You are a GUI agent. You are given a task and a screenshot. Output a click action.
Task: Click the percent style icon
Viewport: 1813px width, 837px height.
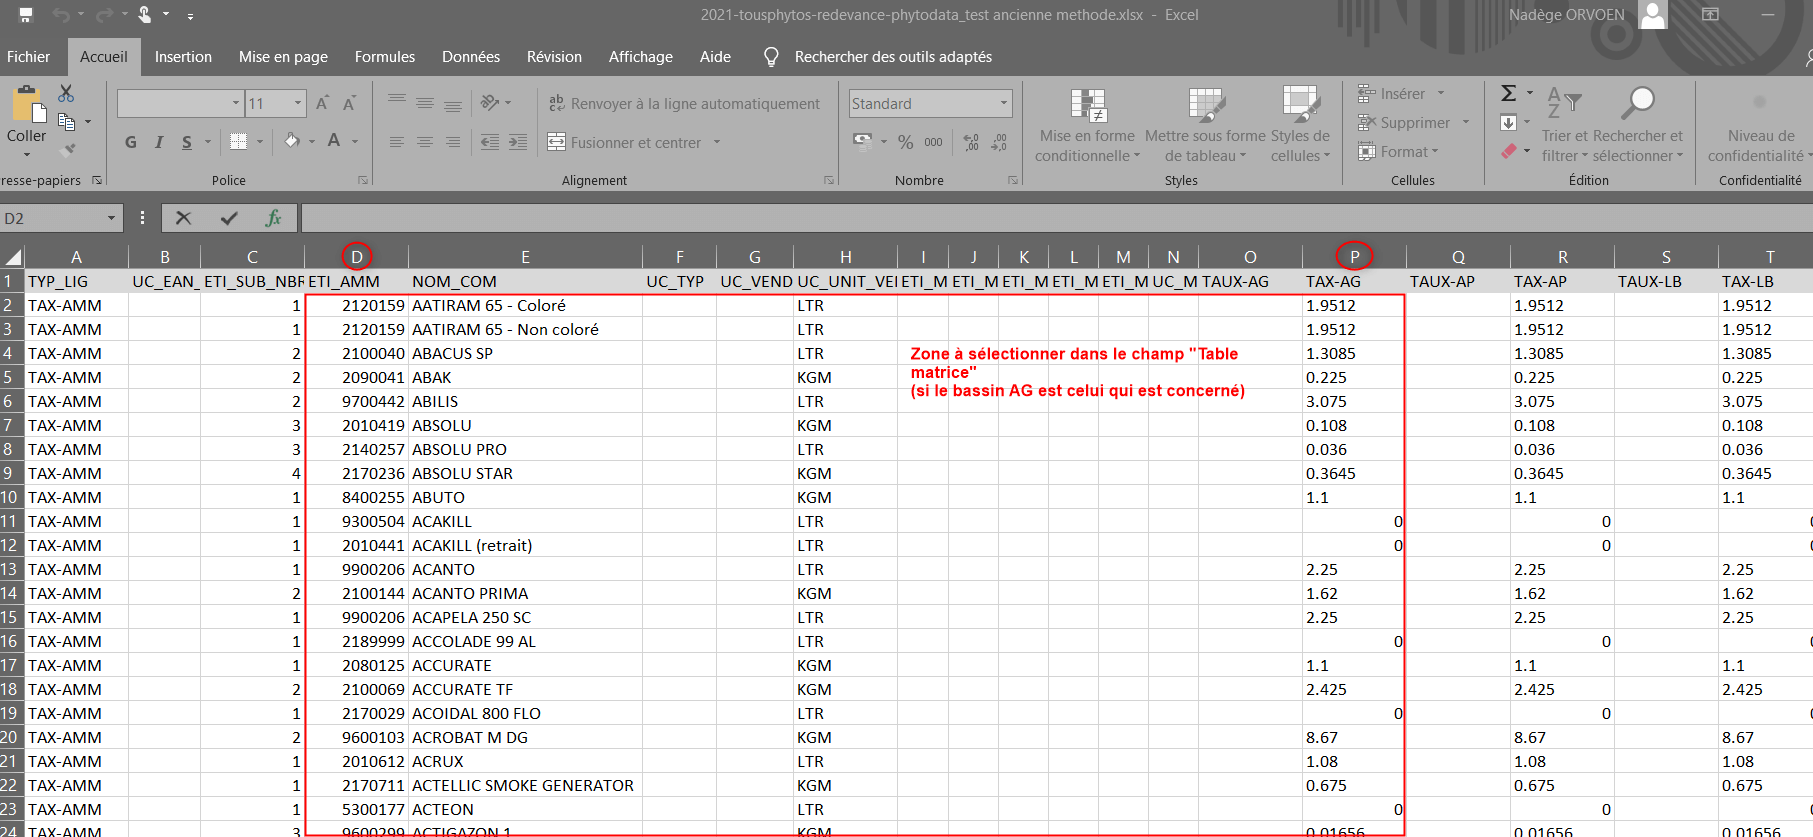tap(905, 142)
